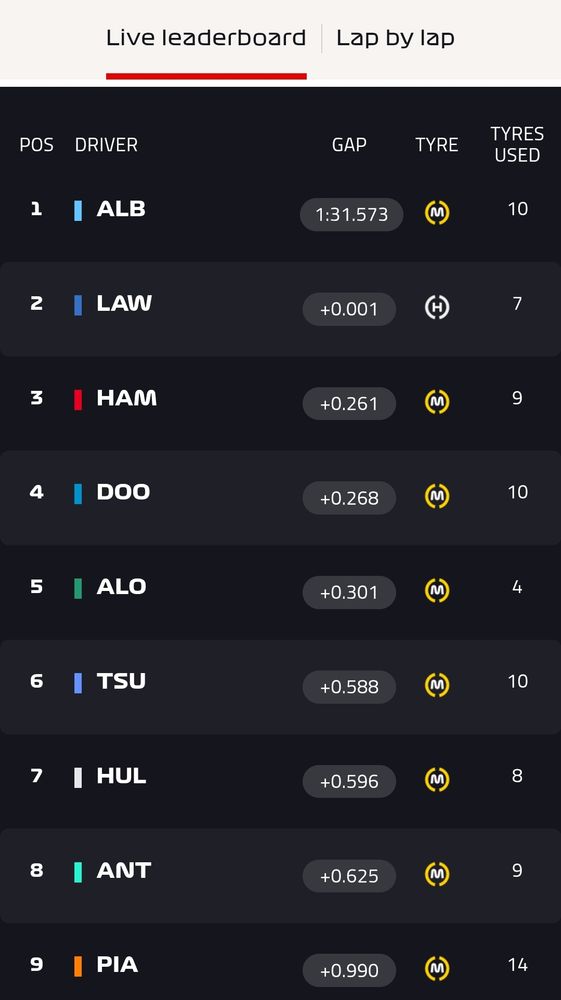Click PIA's medium tyre icon
The width and height of the screenshot is (561, 1000).
437,968
